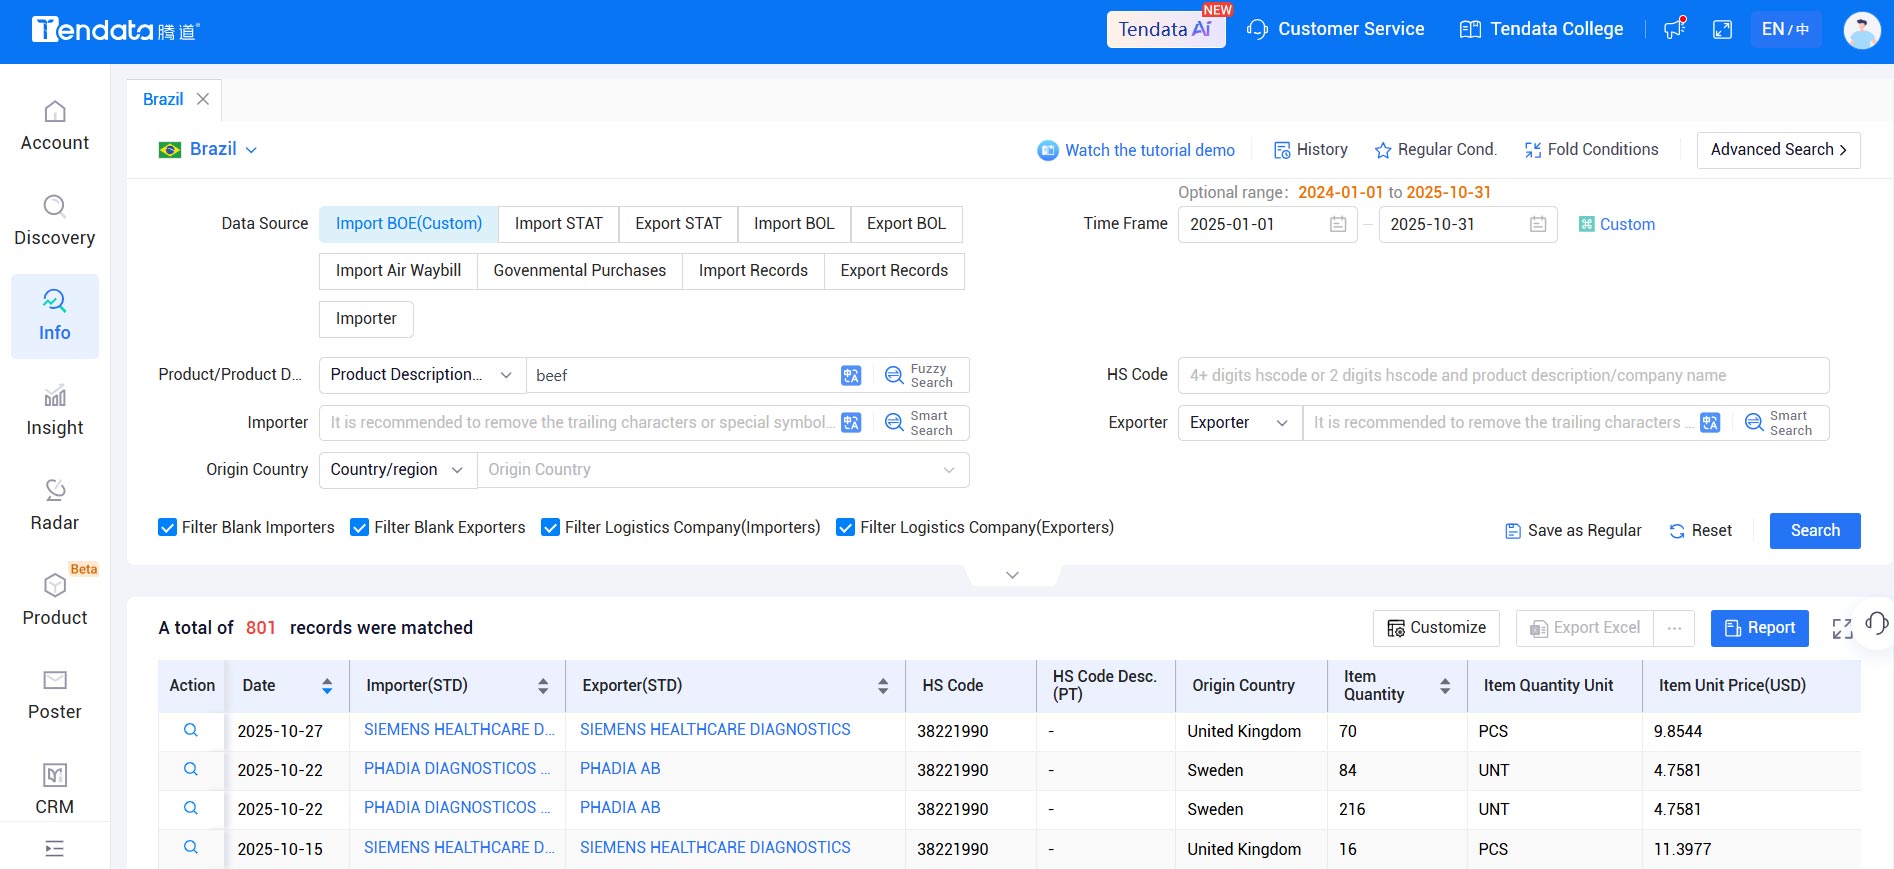This screenshot has width=1894, height=869.
Task: Open the Discovery sidebar section
Action: pyautogui.click(x=55, y=222)
